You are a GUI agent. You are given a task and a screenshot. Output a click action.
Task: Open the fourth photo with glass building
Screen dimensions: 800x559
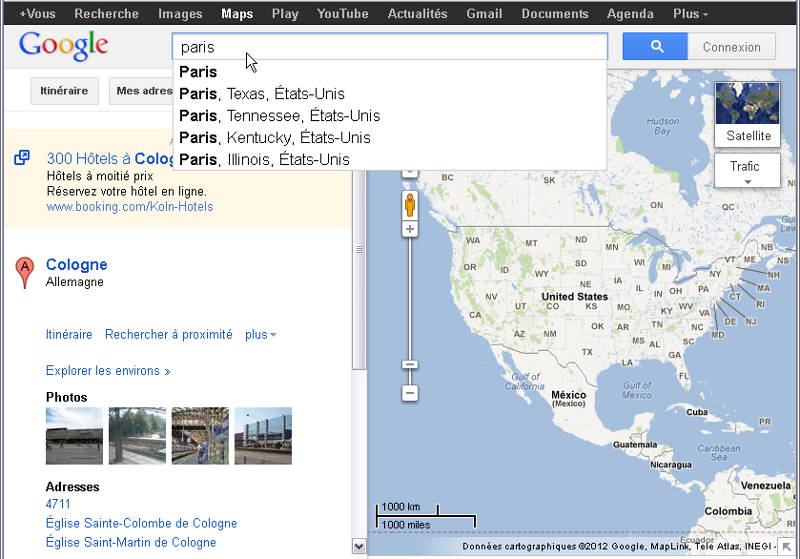(x=263, y=436)
